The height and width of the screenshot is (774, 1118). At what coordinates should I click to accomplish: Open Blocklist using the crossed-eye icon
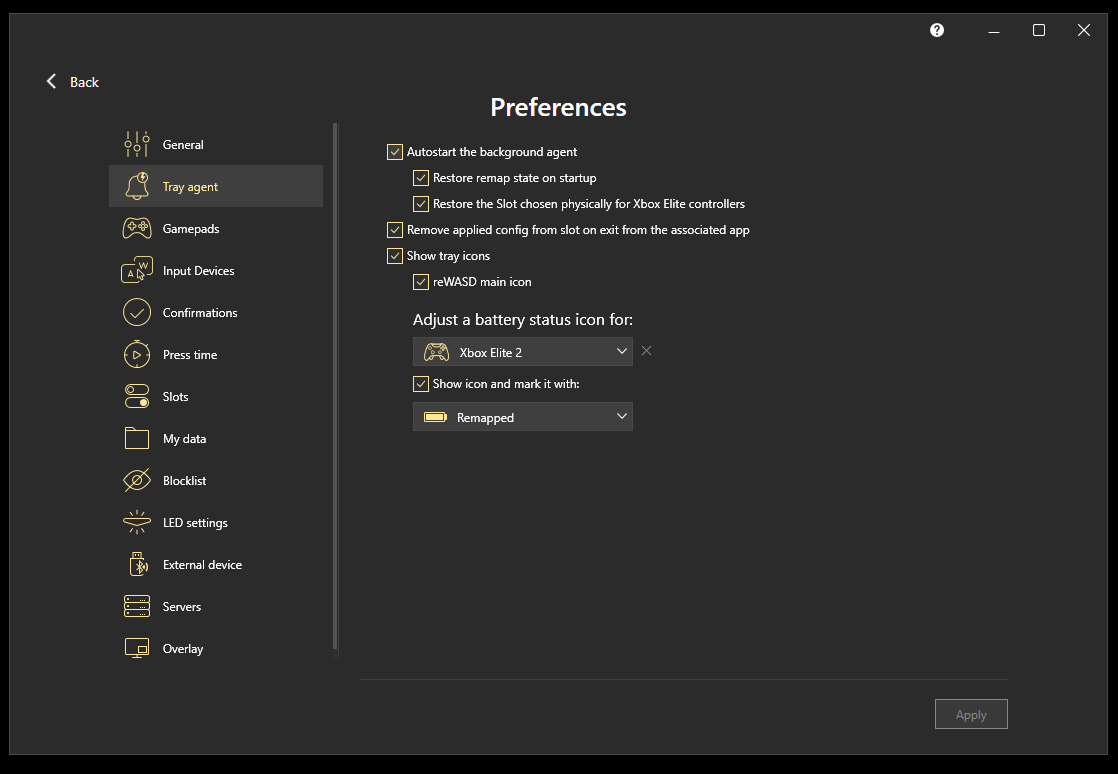[137, 481]
